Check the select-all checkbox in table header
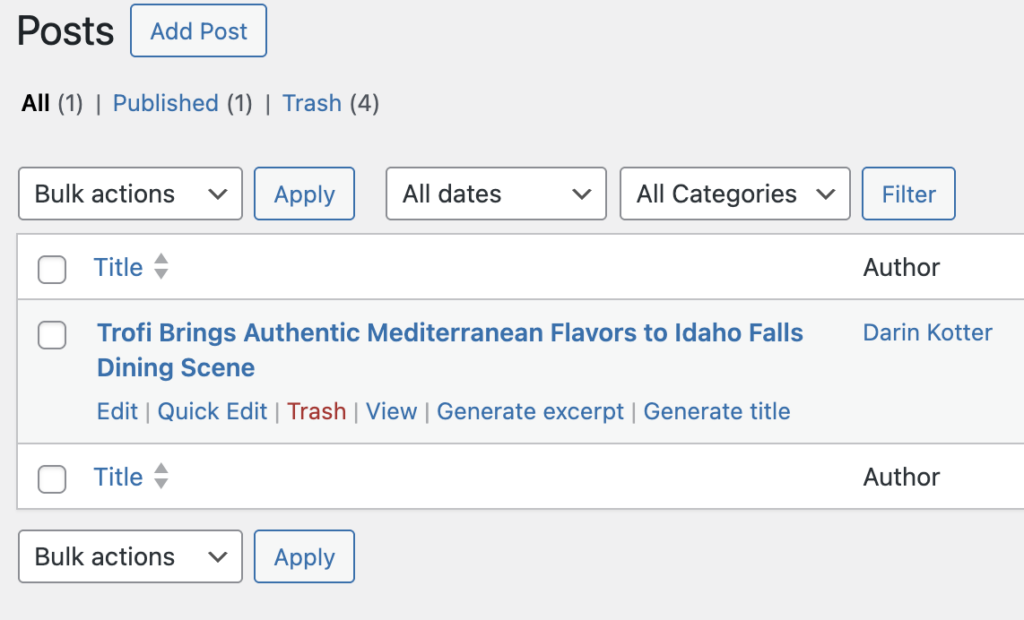 point(51,267)
